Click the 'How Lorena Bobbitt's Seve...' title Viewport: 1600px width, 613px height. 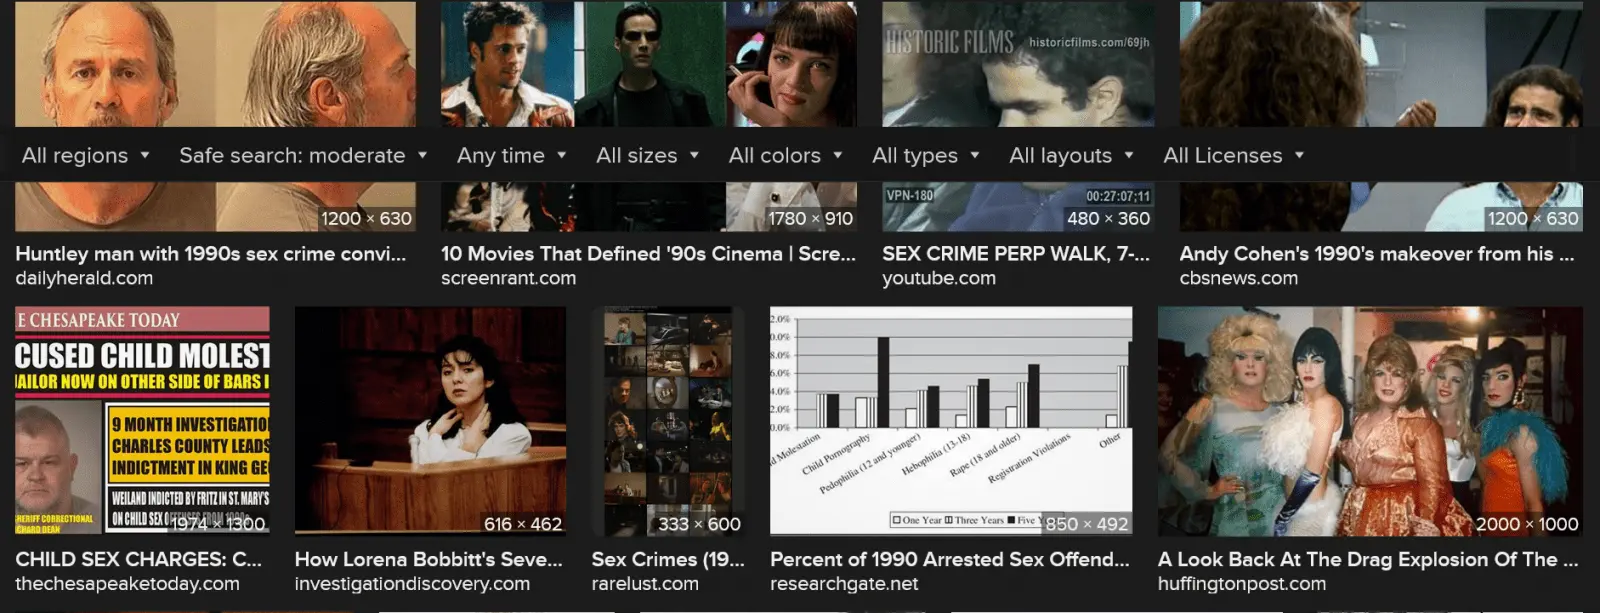click(x=428, y=560)
